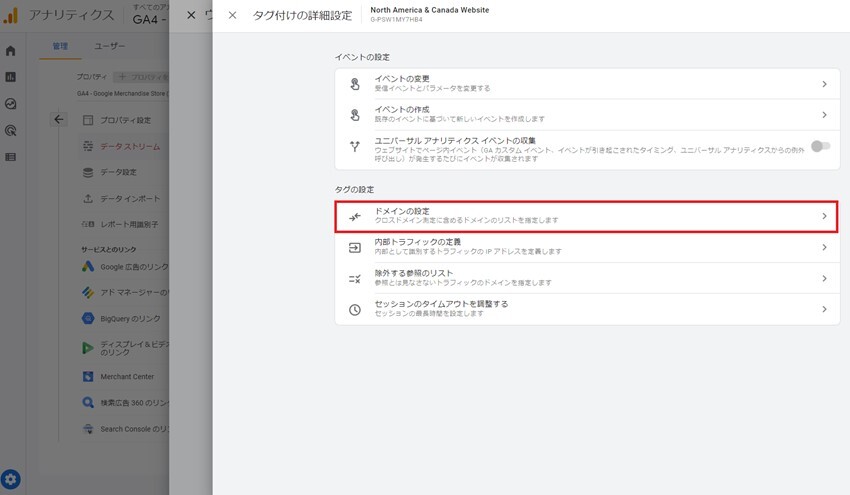Open the Advertising icon in left sidebar
850x495 pixels.
[x=11, y=130]
